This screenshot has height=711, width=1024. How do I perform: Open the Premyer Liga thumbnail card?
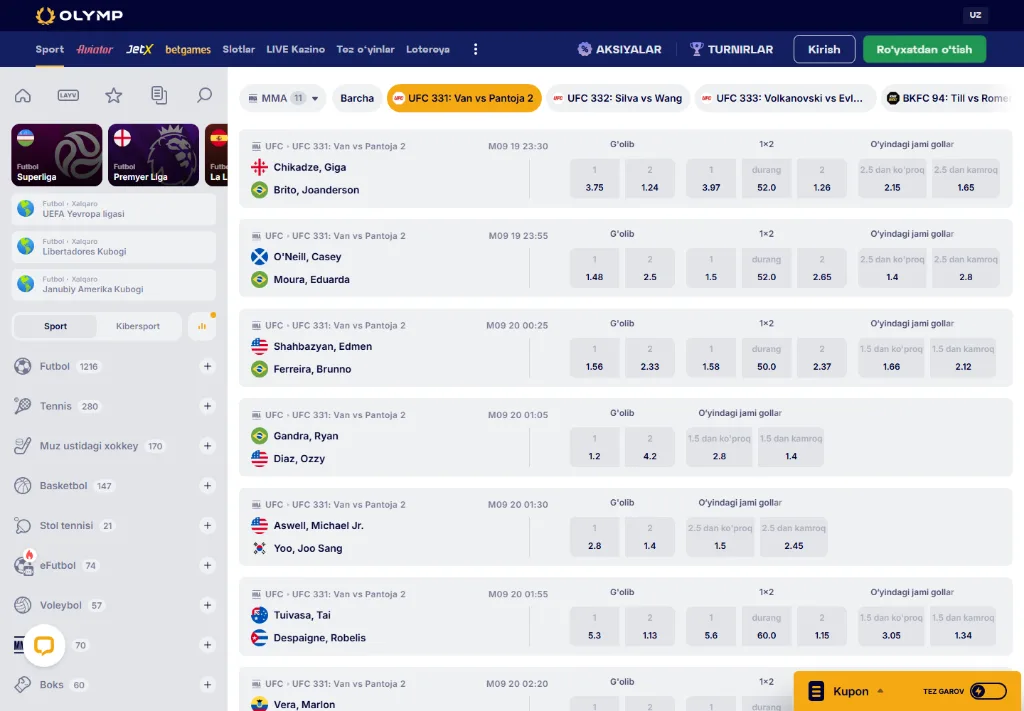click(153, 155)
